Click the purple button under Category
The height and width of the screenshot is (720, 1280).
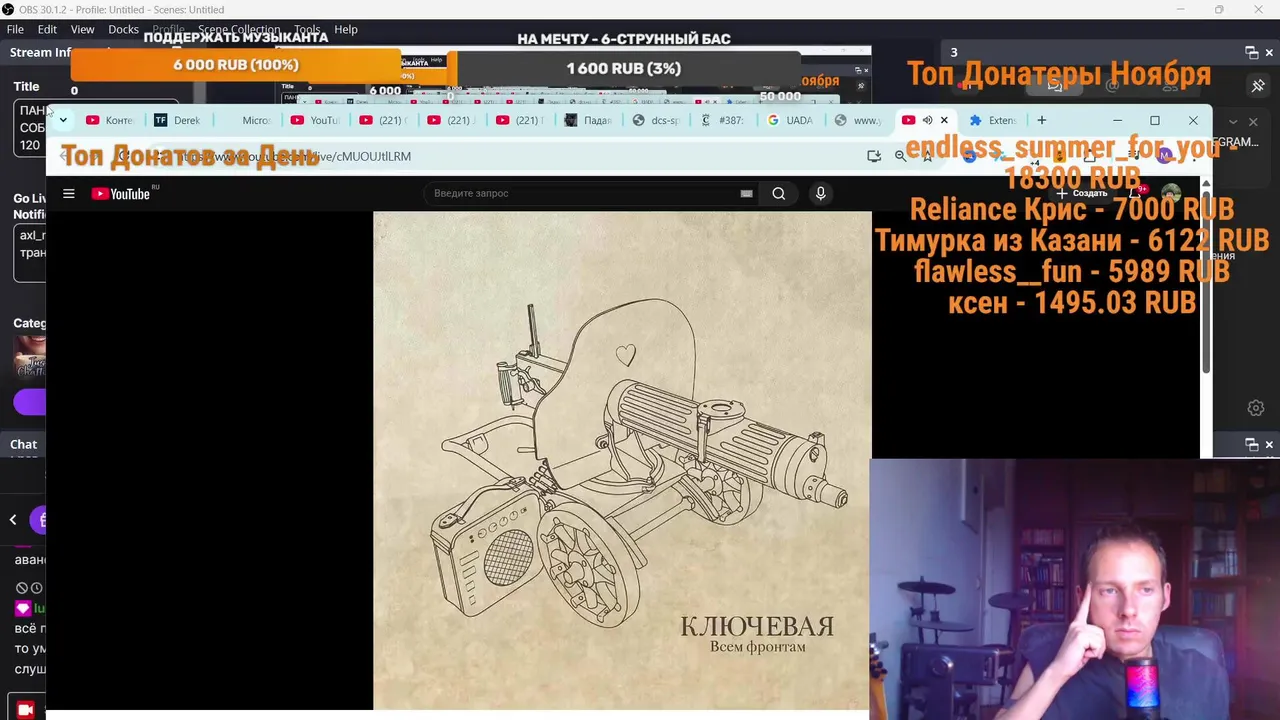tap(30, 402)
